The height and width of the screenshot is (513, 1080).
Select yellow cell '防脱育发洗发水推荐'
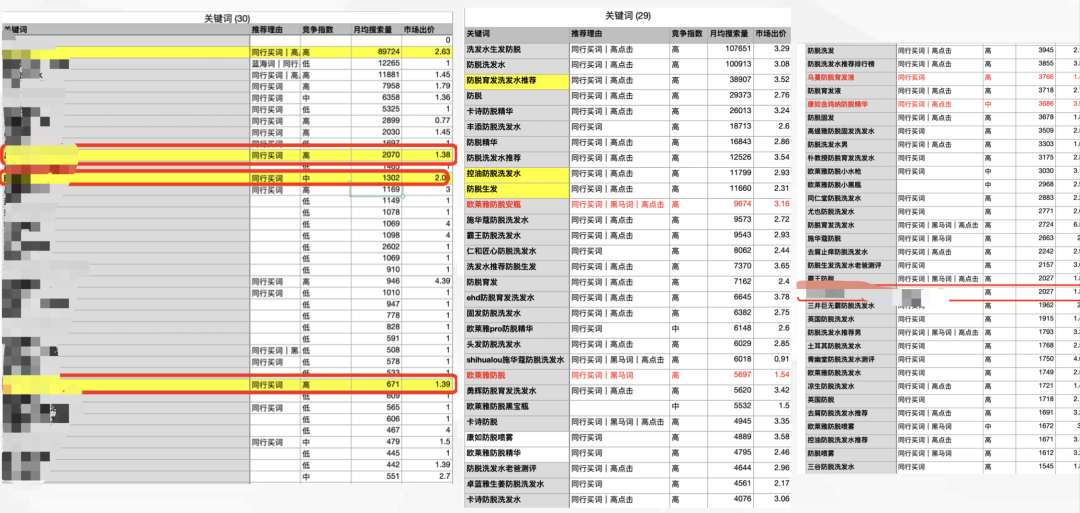pos(517,81)
